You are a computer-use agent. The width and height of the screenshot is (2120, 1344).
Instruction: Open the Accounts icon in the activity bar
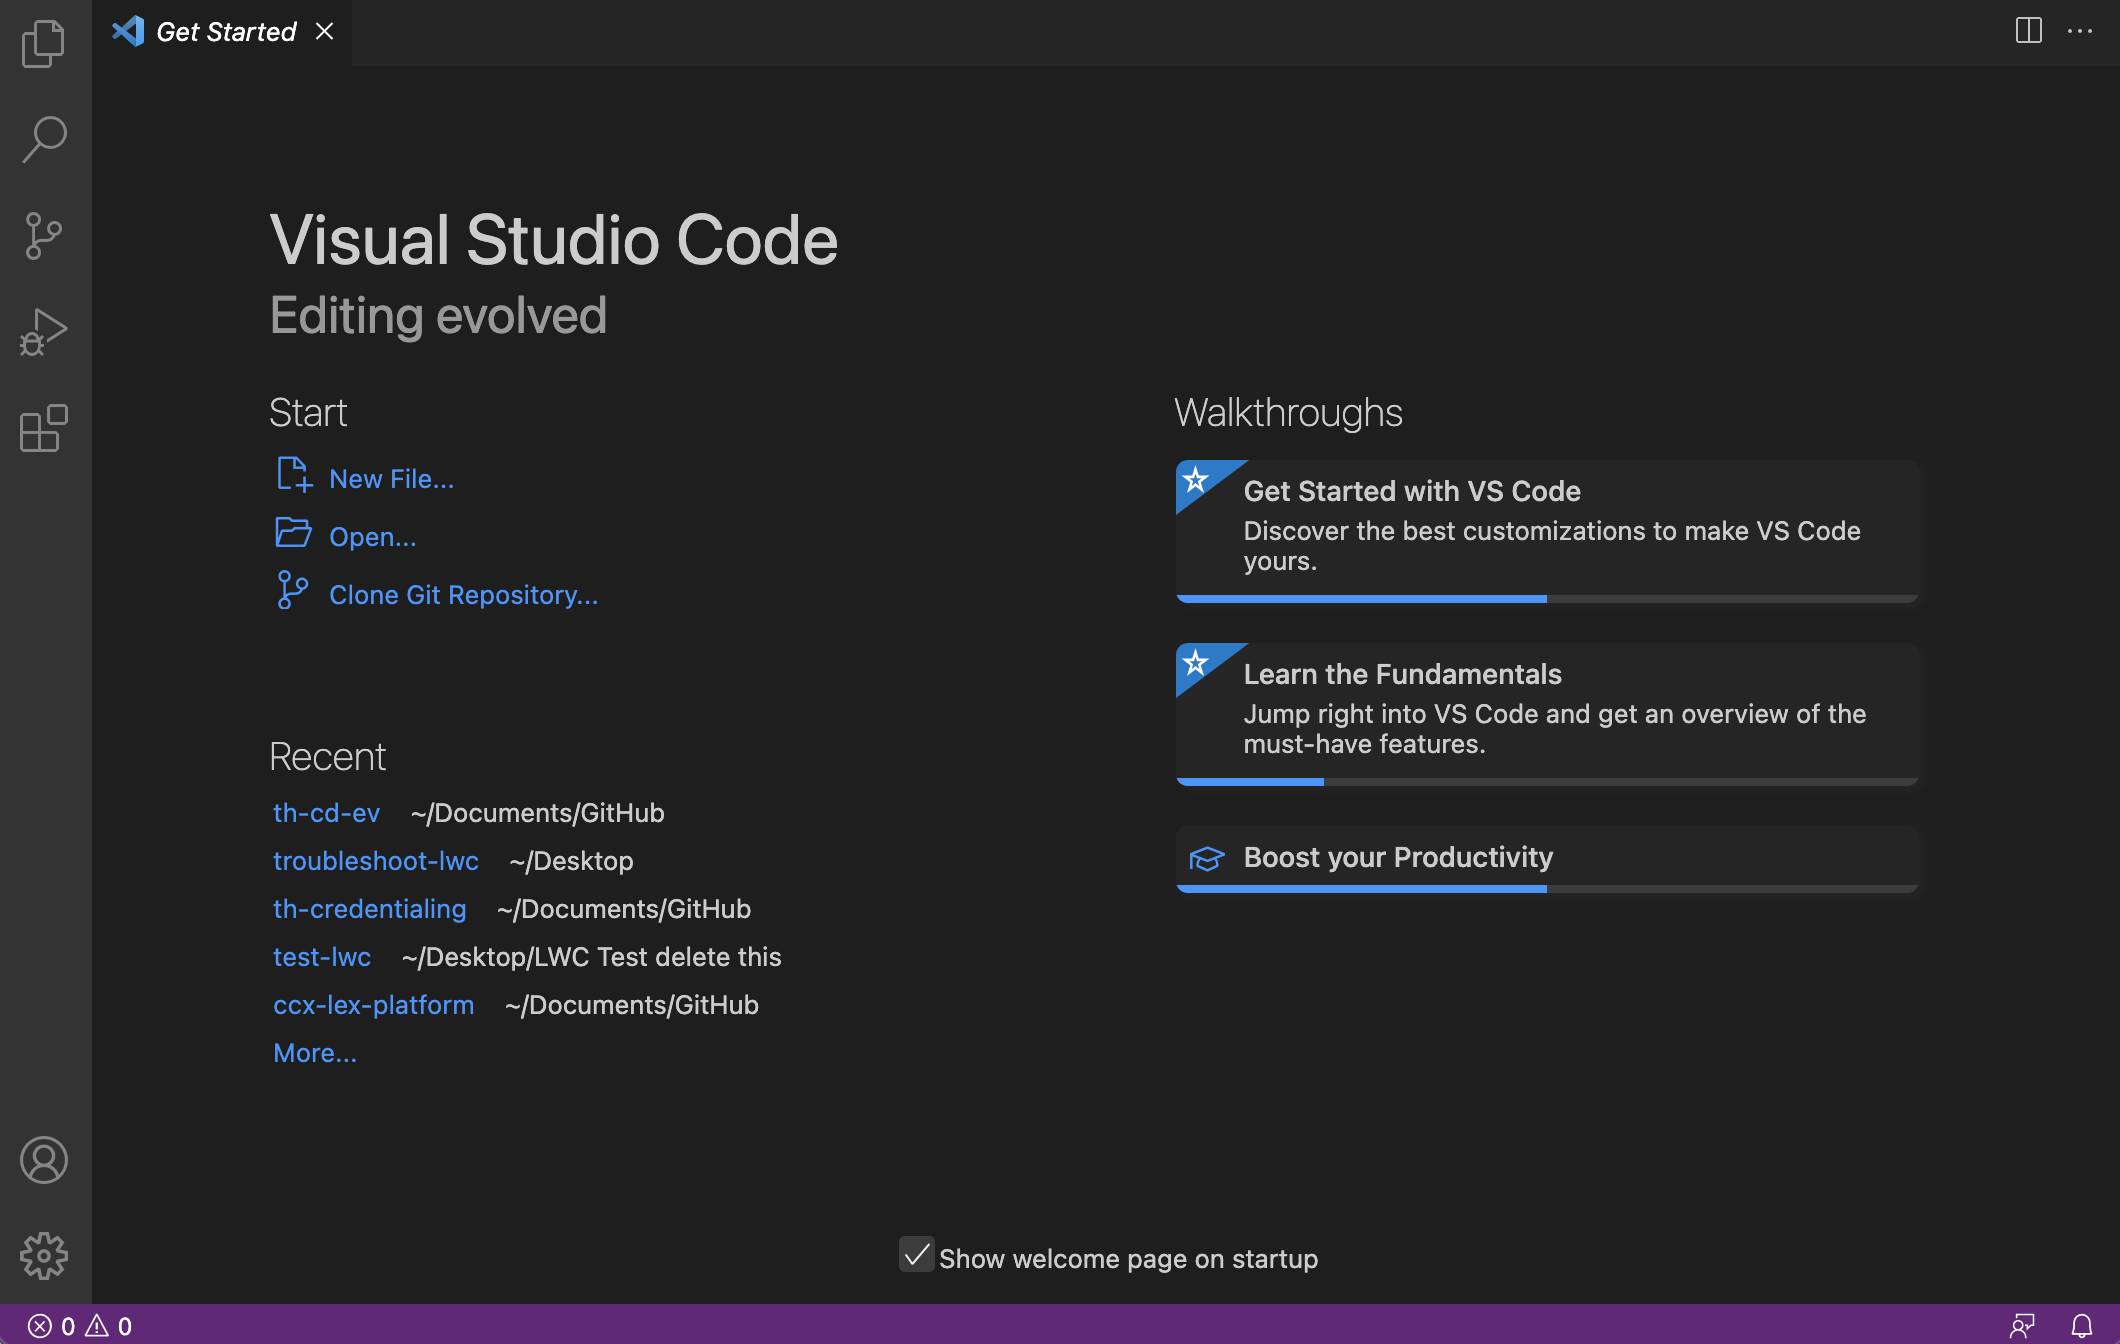[44, 1161]
